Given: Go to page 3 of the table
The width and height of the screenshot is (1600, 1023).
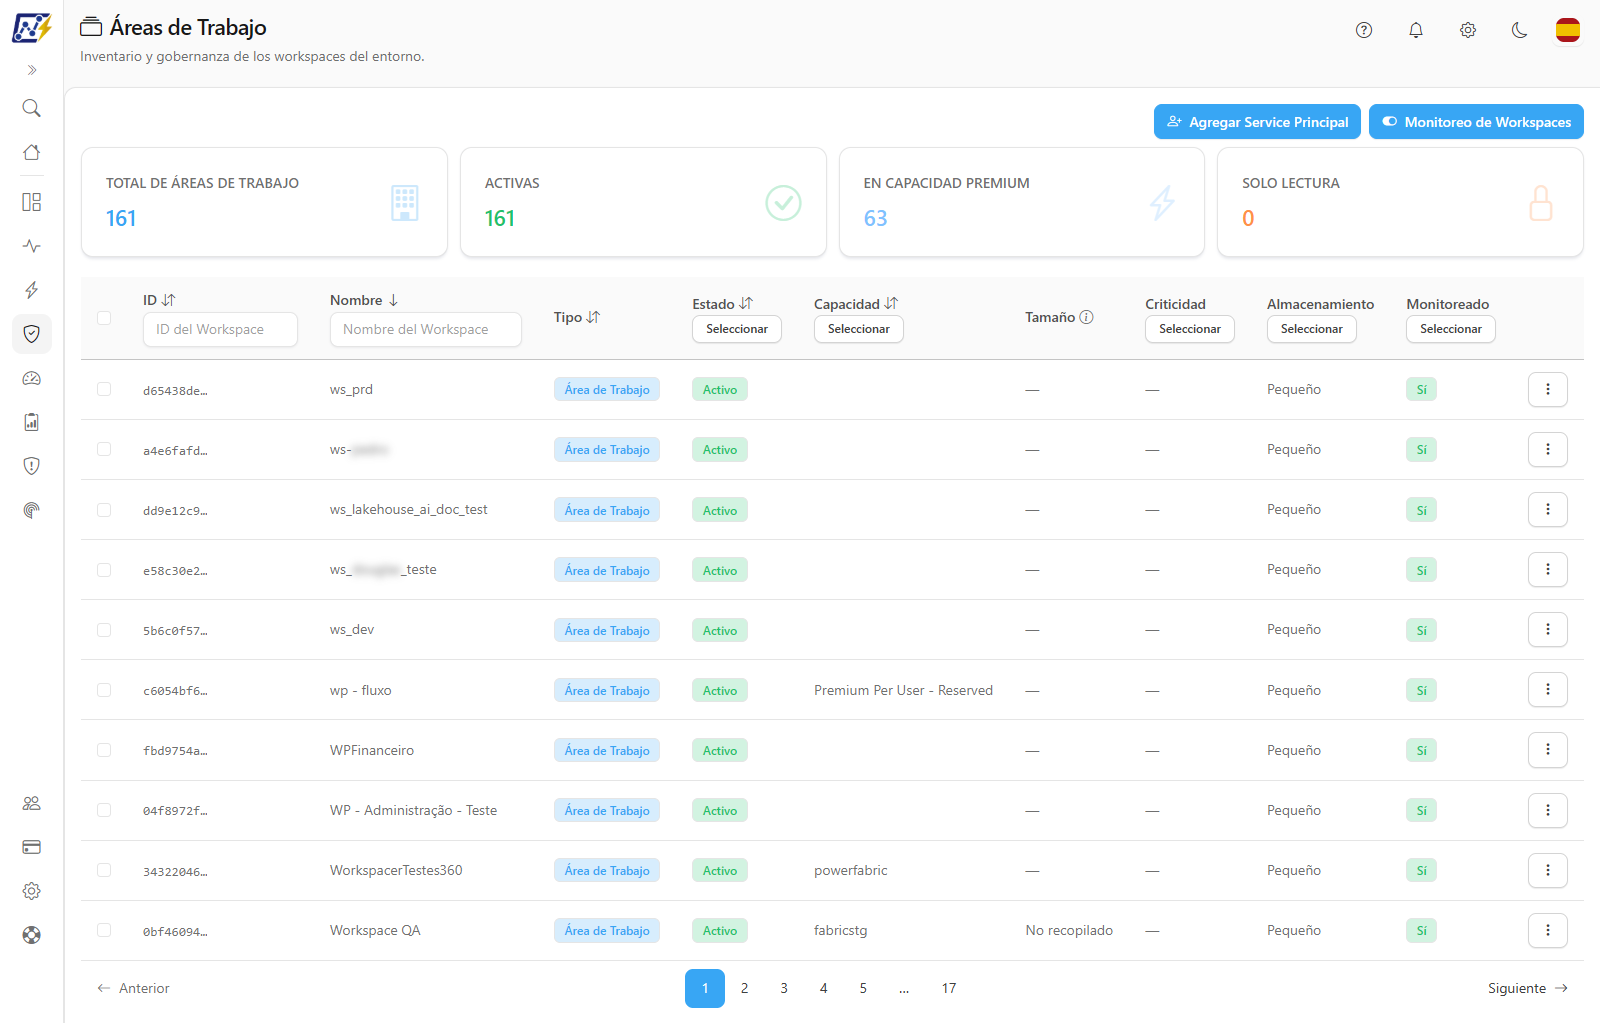Looking at the screenshot, I should [x=784, y=988].
